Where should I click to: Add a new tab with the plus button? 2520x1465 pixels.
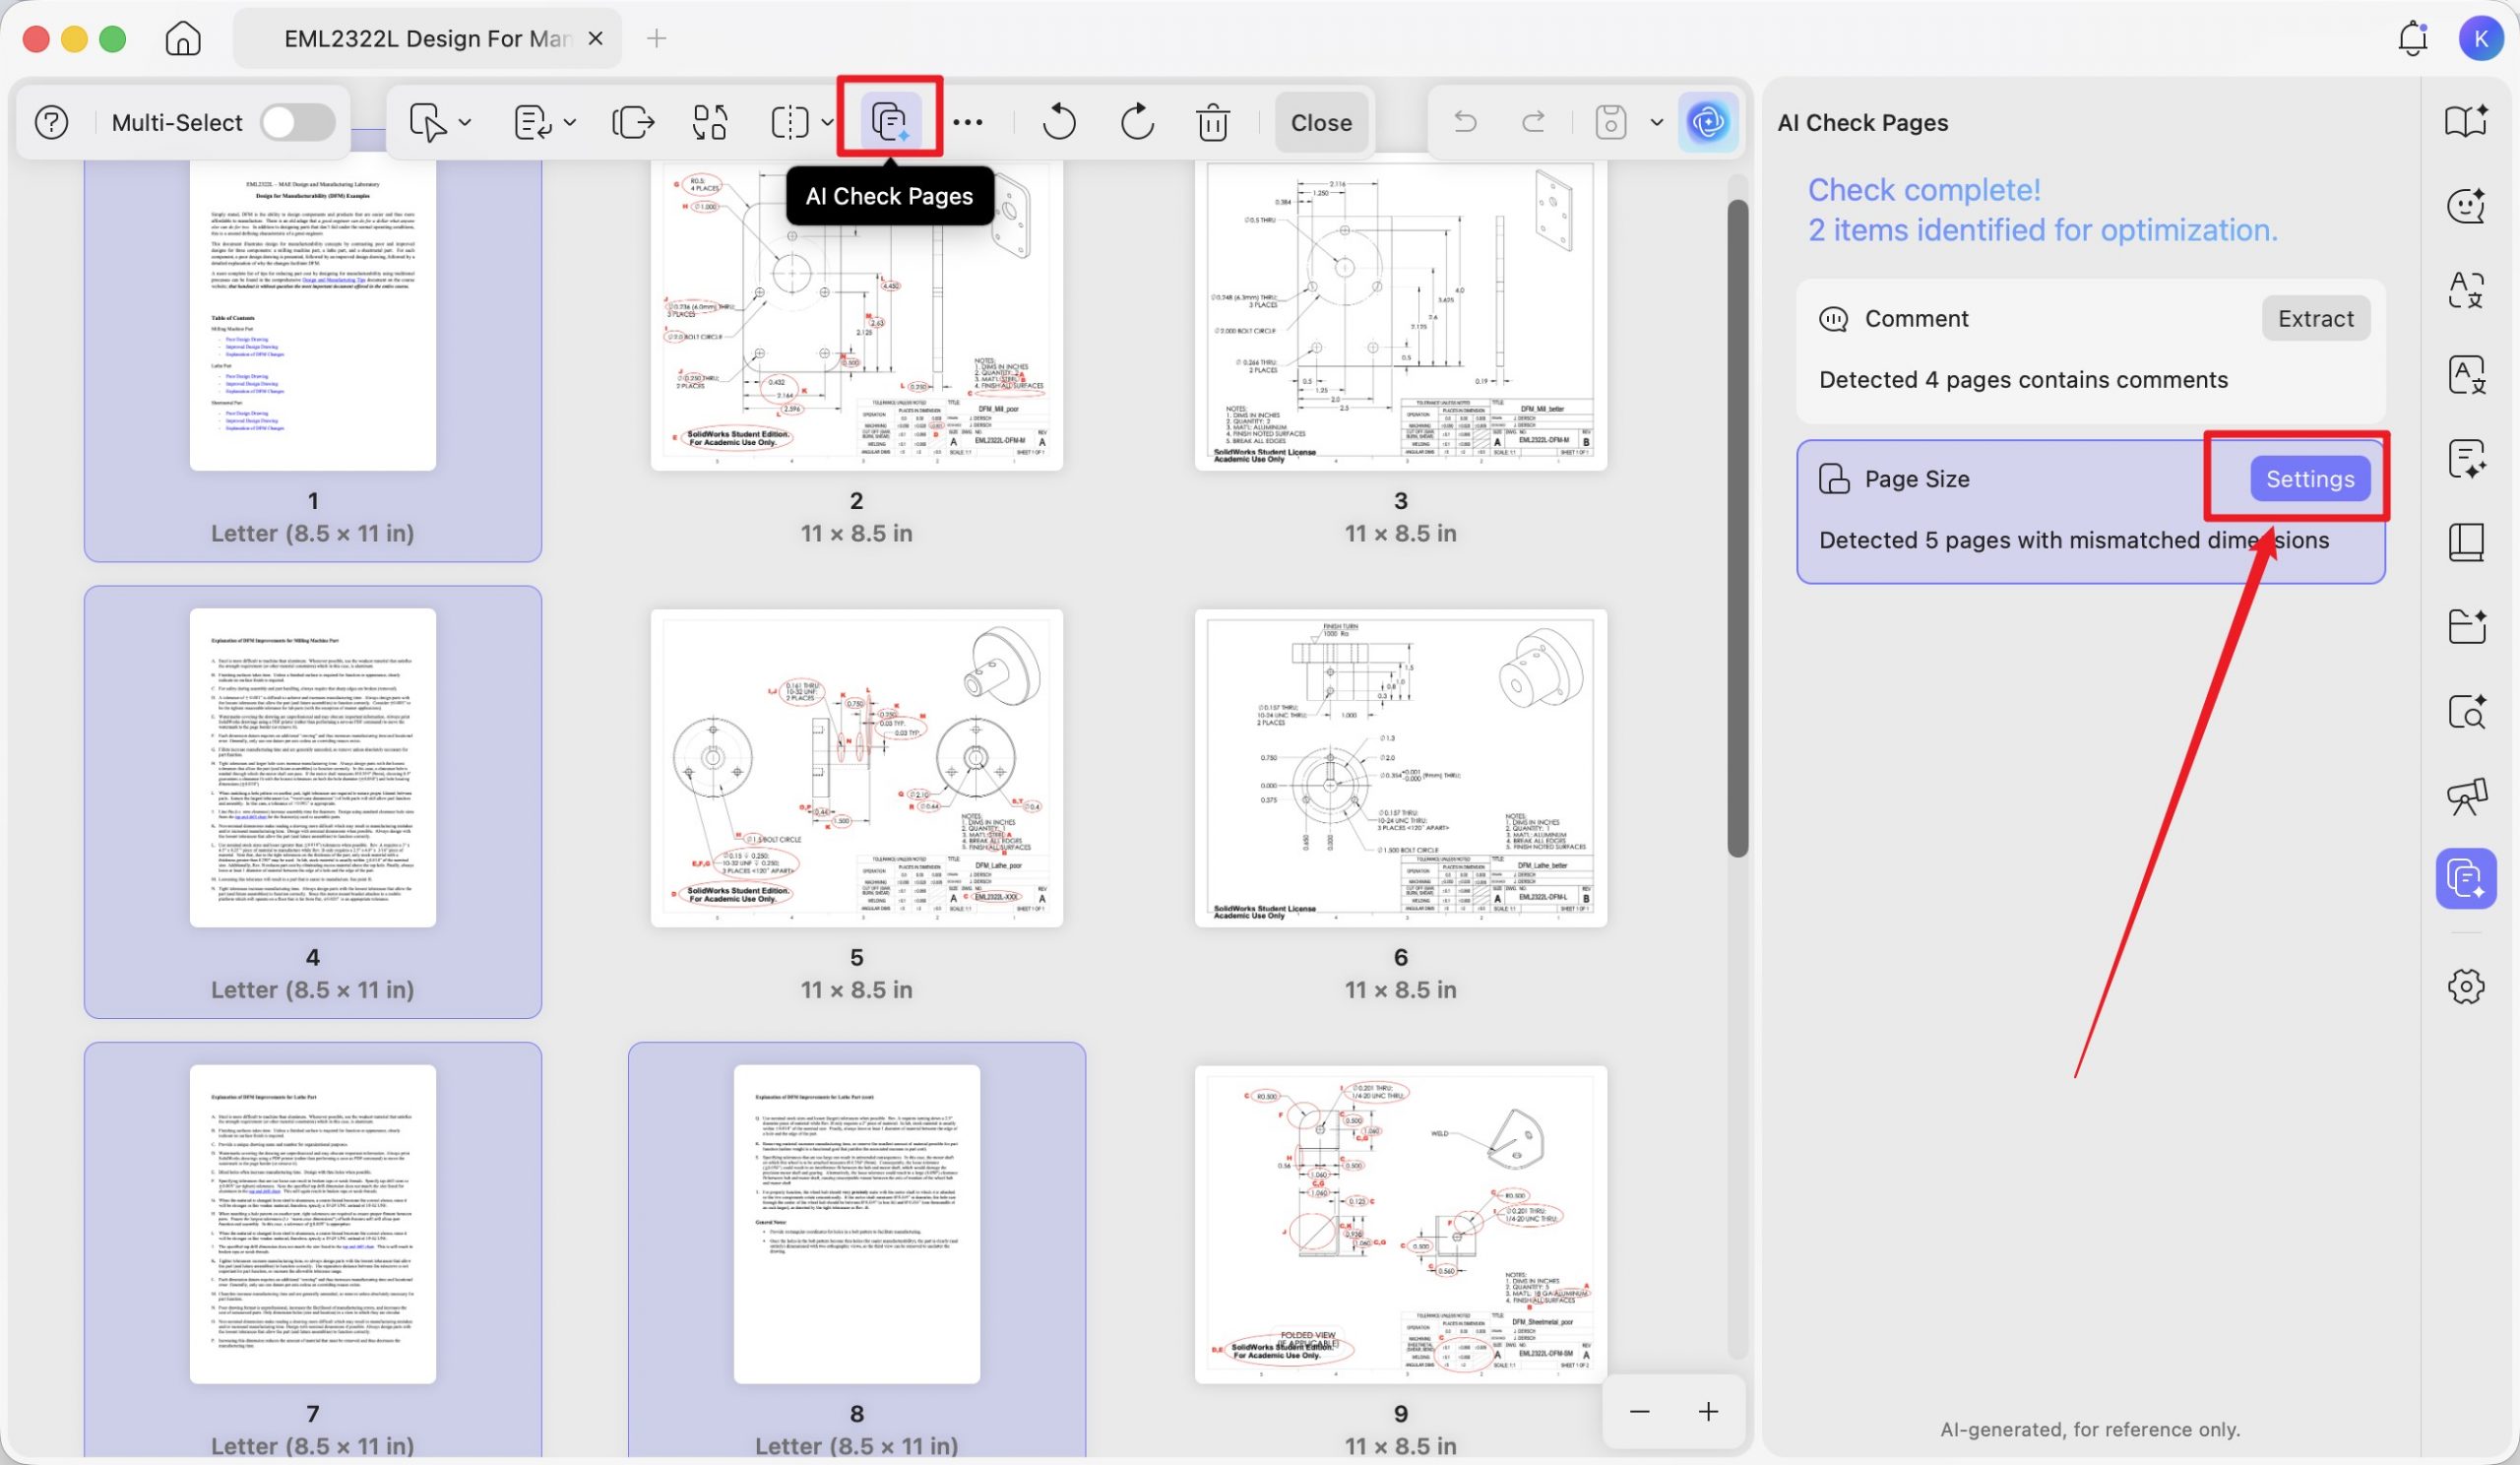656,38
